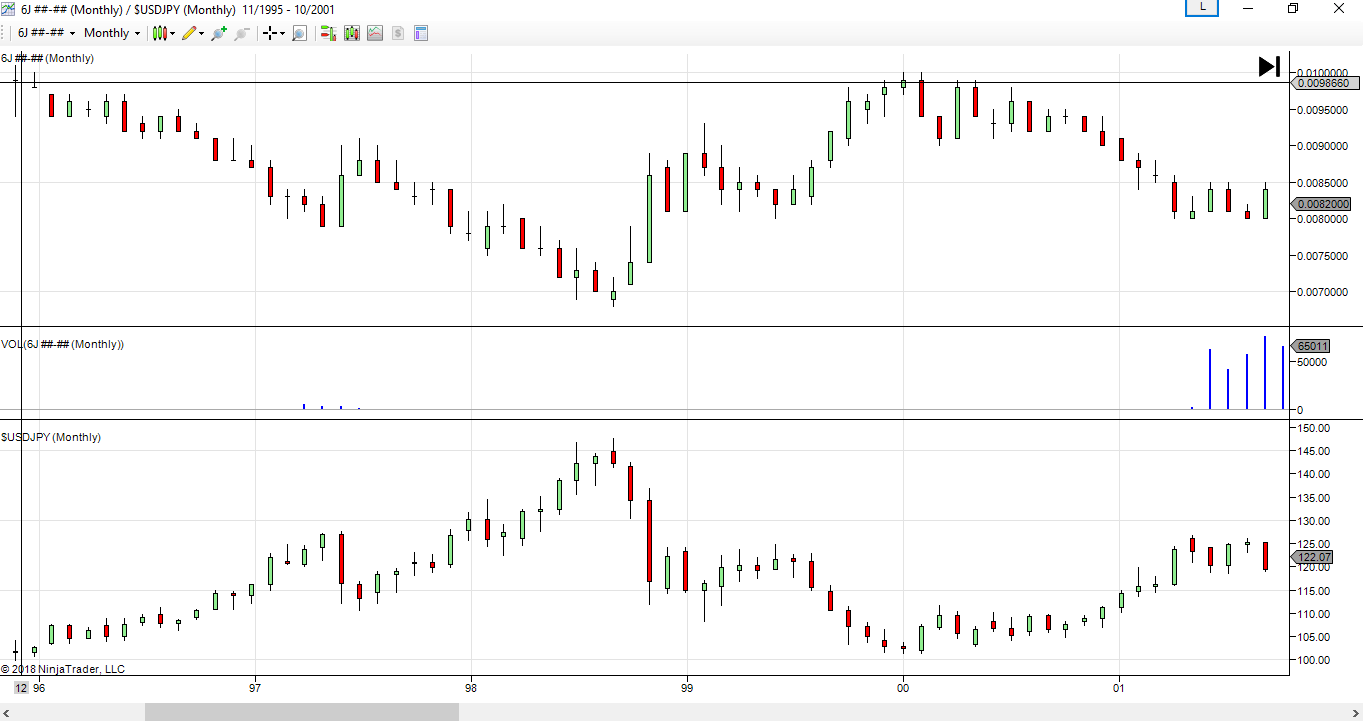This screenshot has width=1363, height=721.
Task: Click the scrollbar left arrow
Action: [7, 712]
